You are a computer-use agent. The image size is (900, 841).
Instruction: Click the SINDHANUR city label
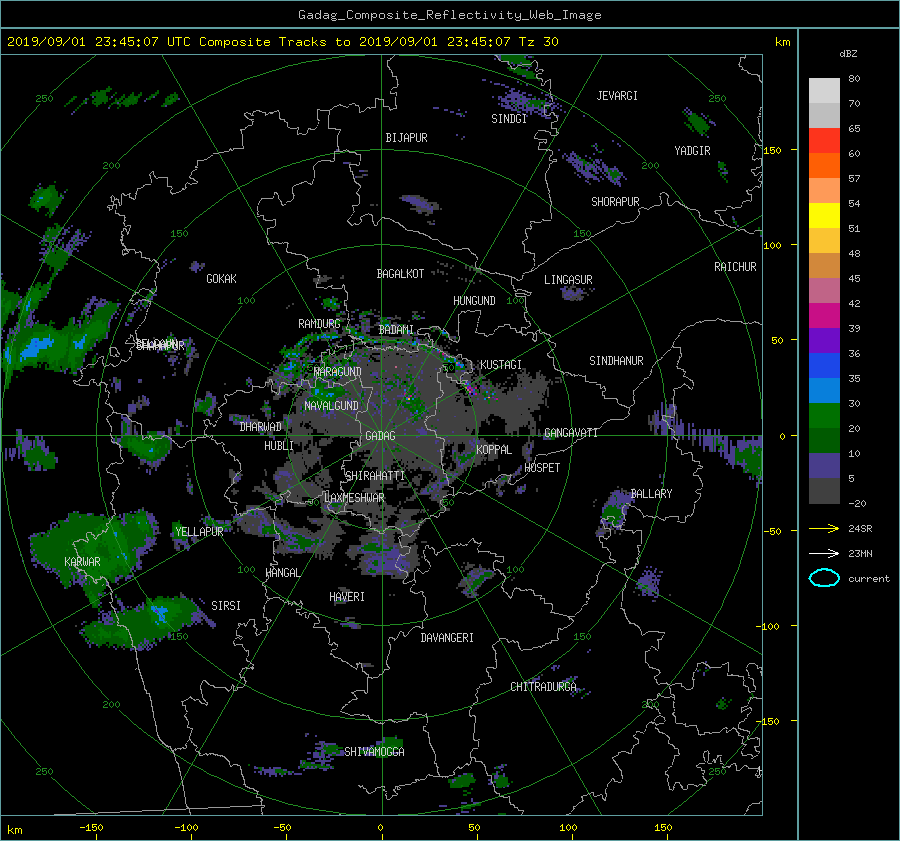(616, 361)
